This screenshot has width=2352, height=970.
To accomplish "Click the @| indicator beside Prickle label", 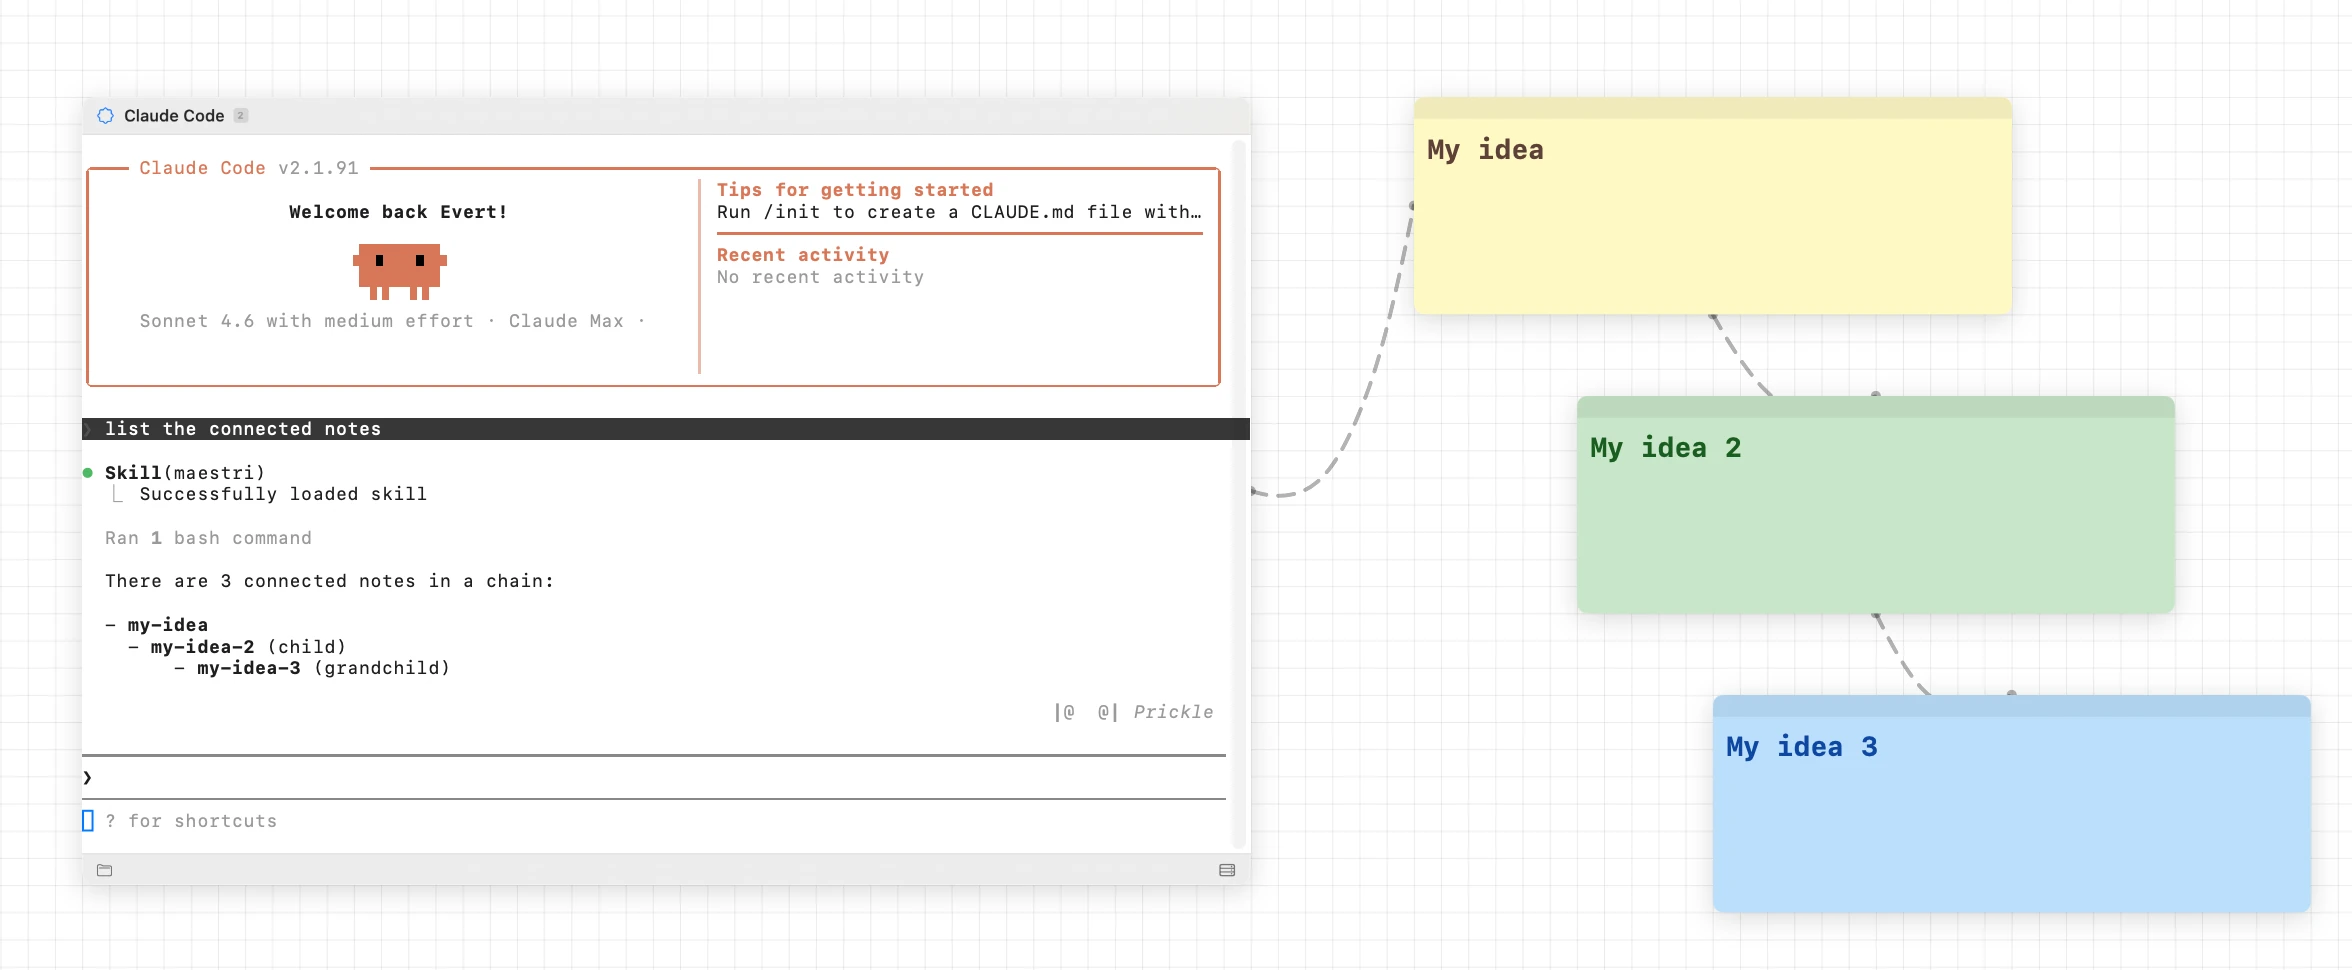I will (x=1105, y=712).
